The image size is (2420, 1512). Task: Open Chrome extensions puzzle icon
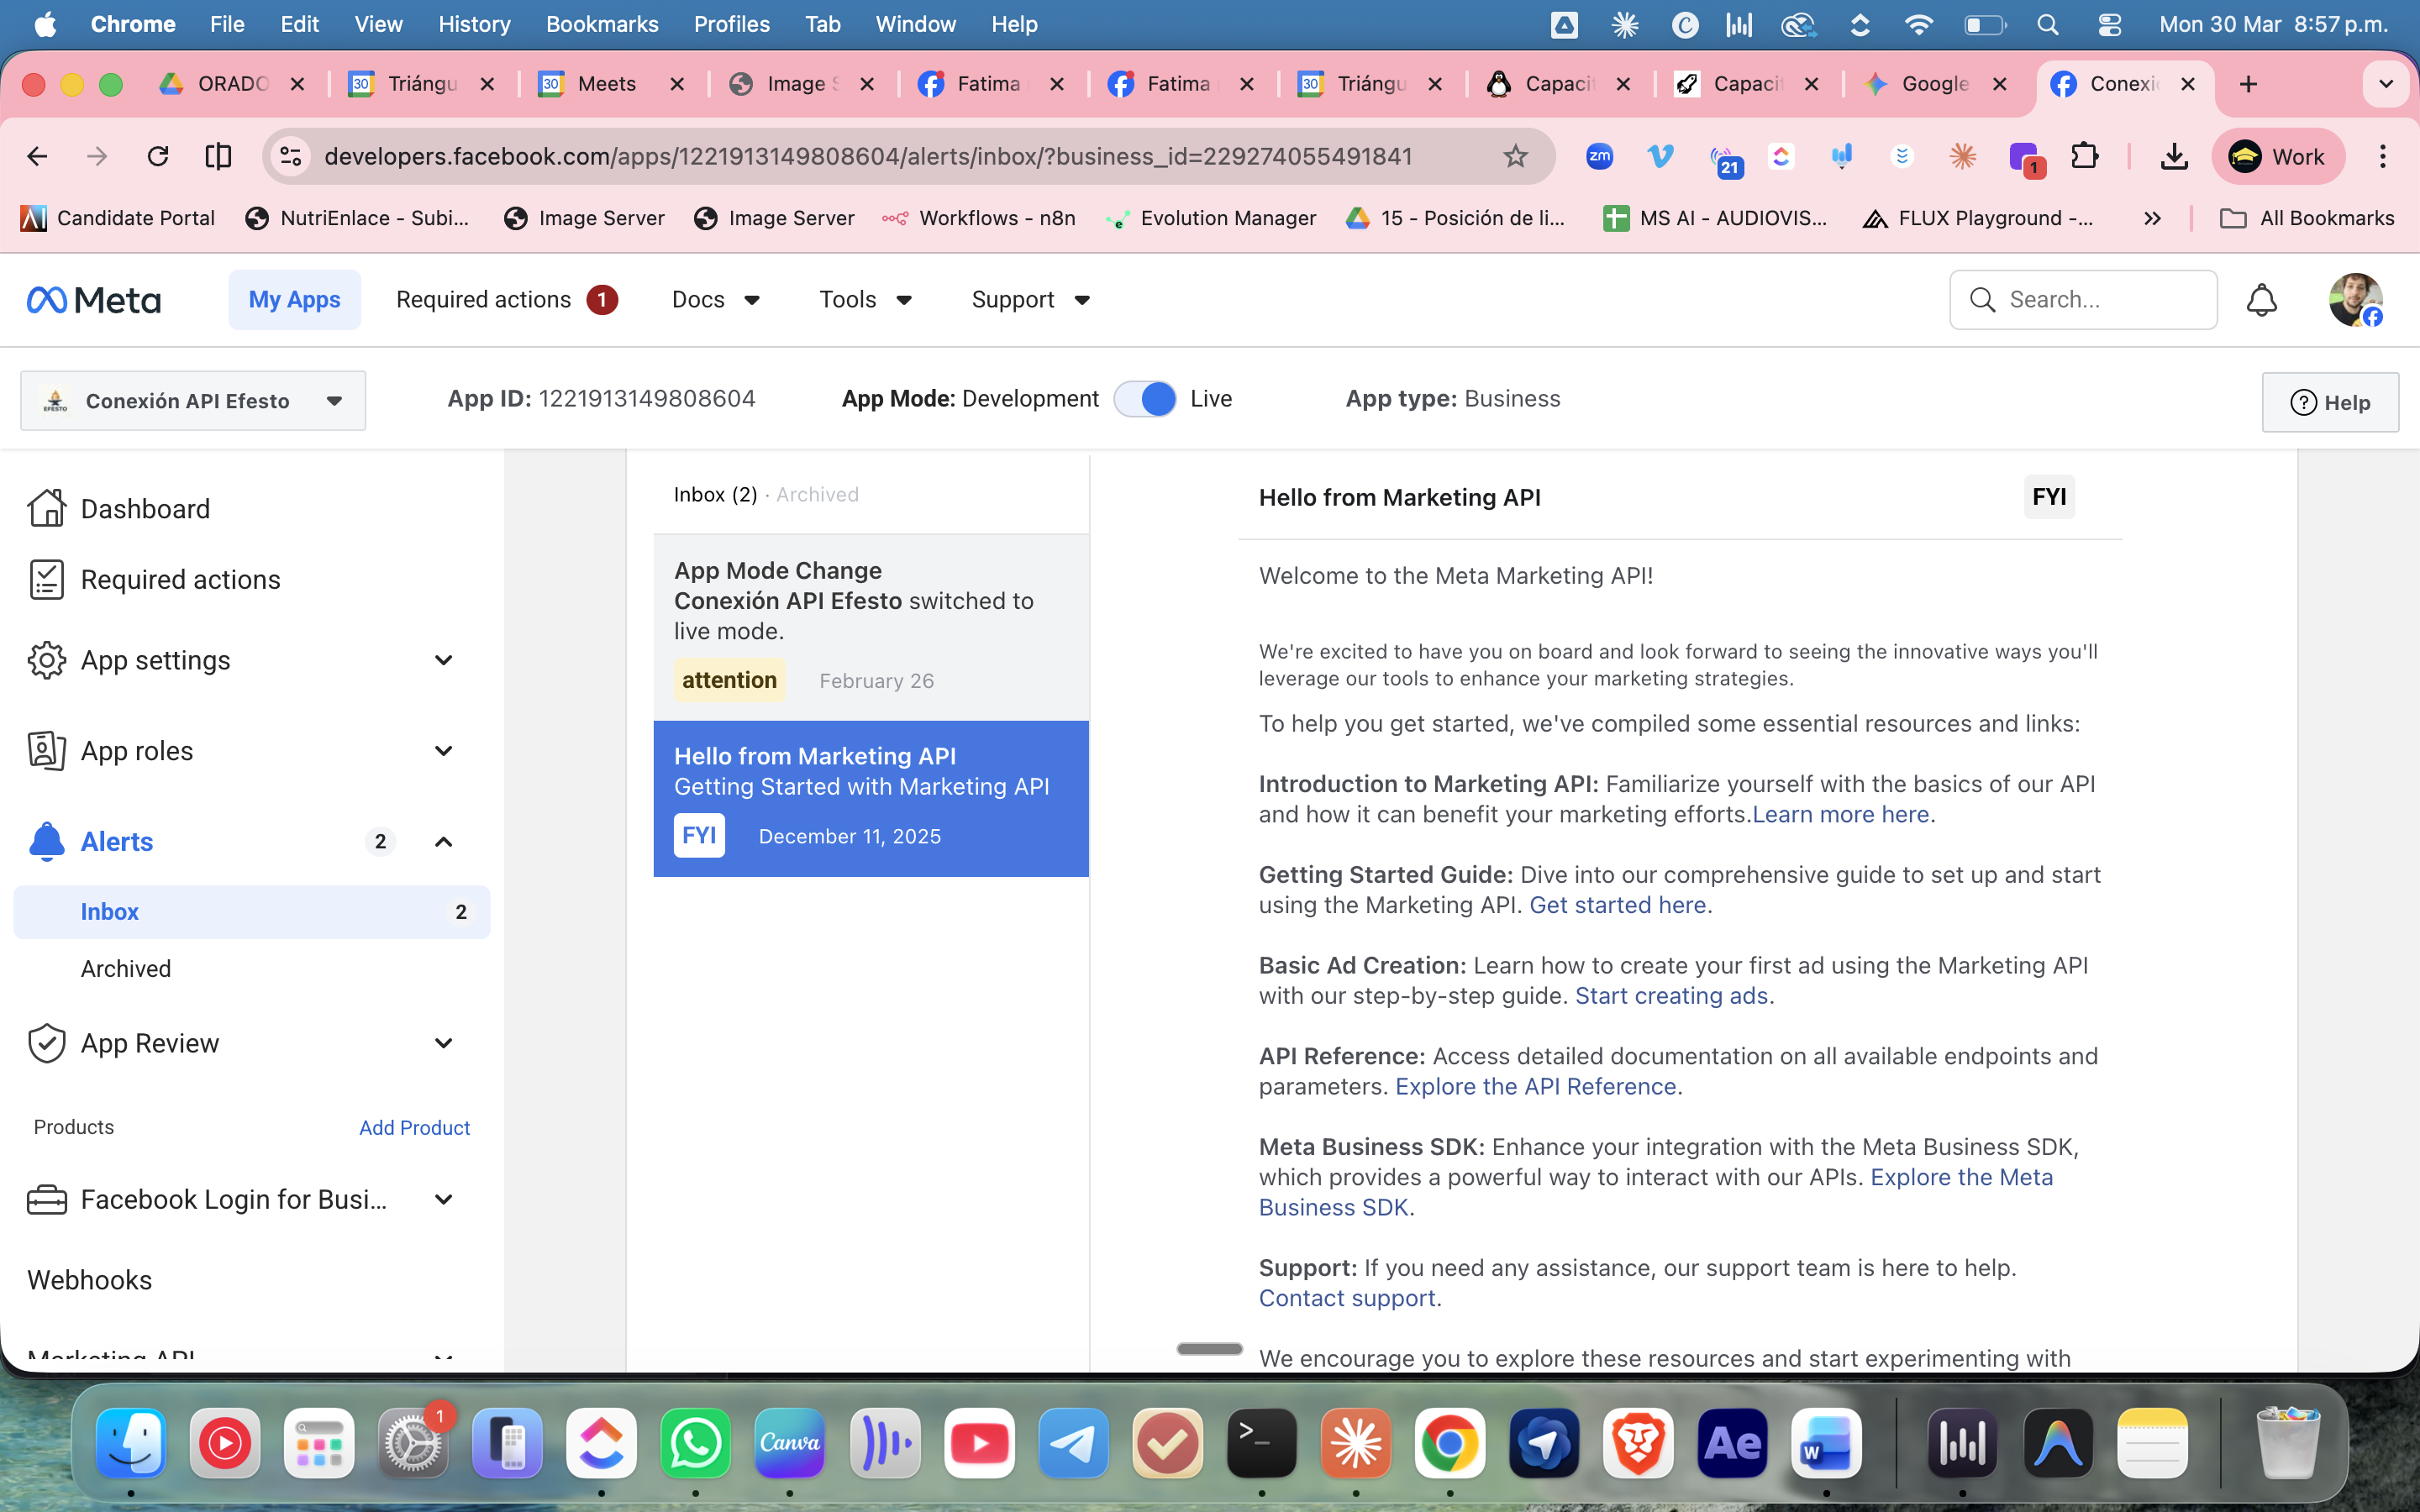pyautogui.click(x=2085, y=156)
